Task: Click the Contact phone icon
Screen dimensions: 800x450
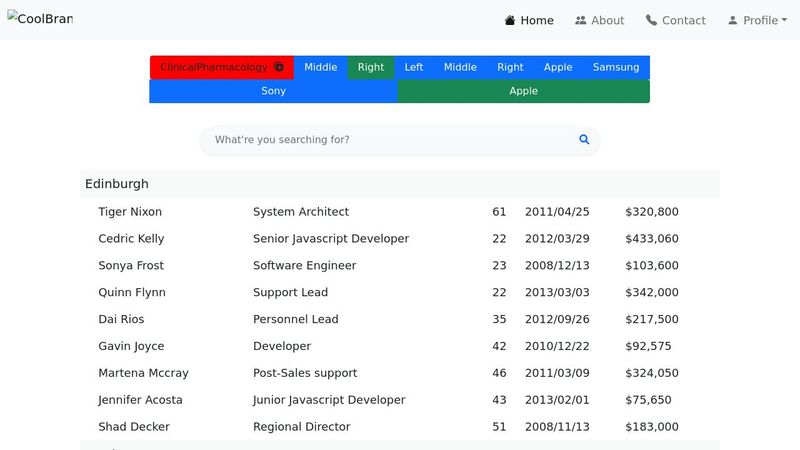Action: (x=652, y=20)
